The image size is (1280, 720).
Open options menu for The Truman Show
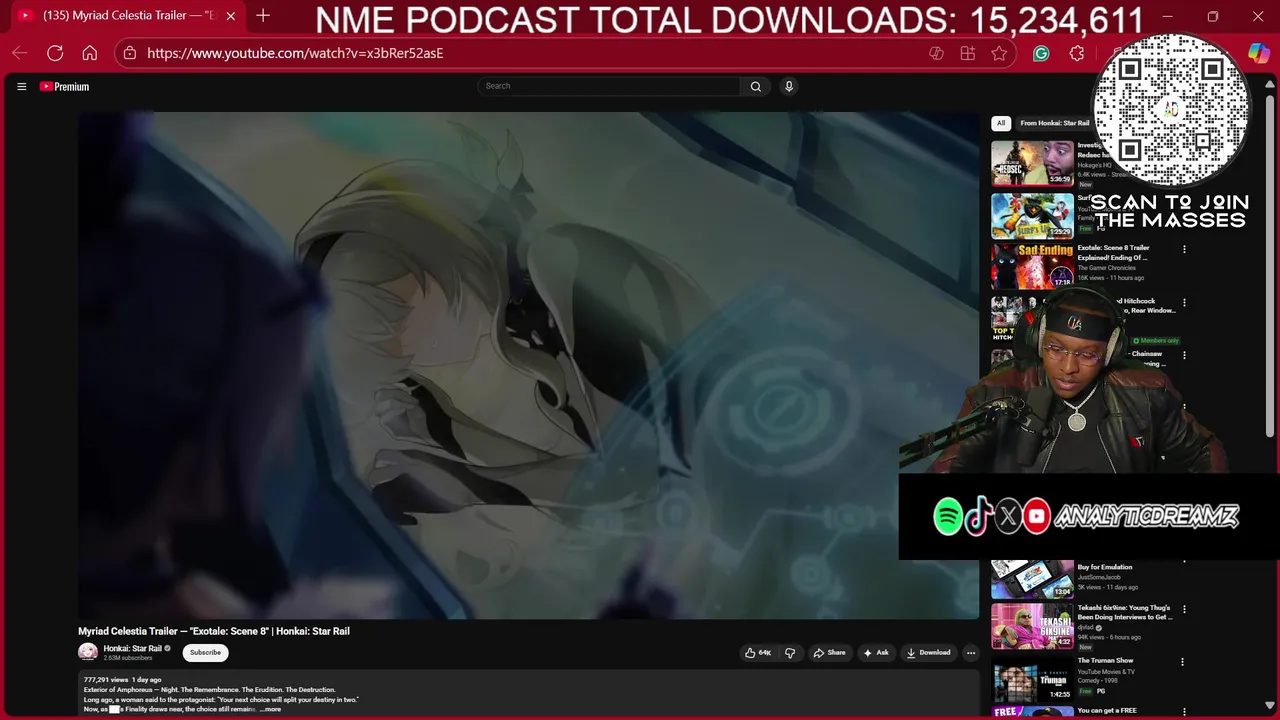click(x=1182, y=661)
